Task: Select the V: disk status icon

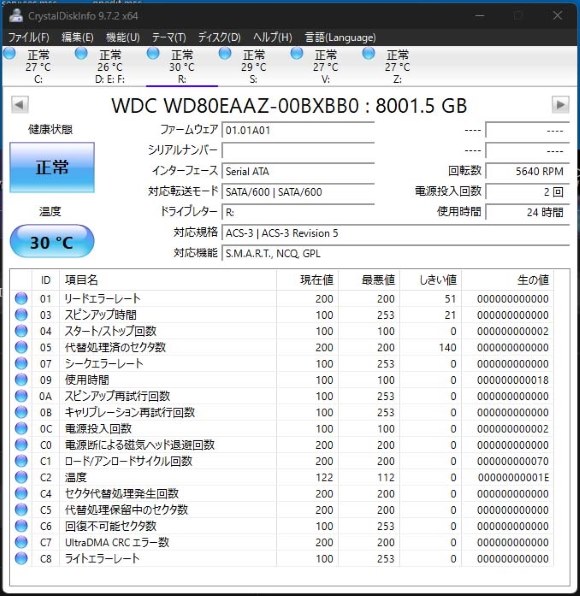Action: (297, 54)
